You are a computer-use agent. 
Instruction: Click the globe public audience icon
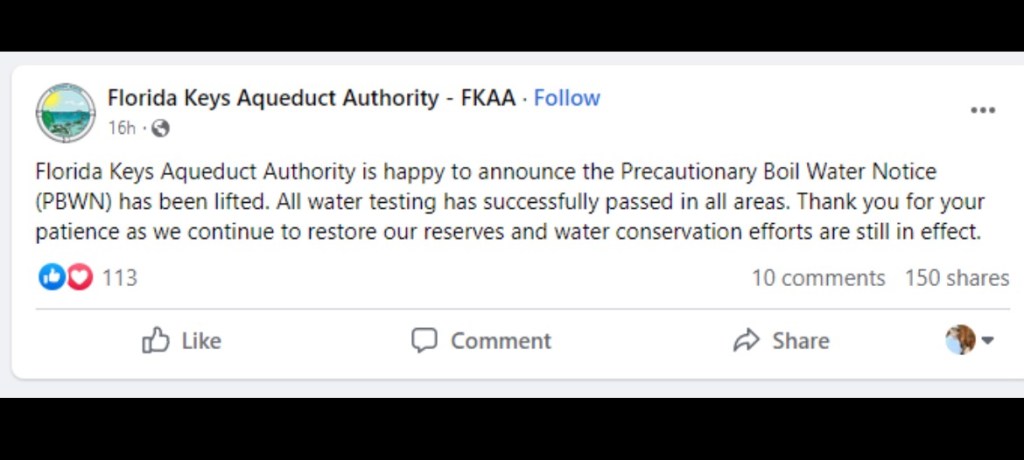pos(160,128)
